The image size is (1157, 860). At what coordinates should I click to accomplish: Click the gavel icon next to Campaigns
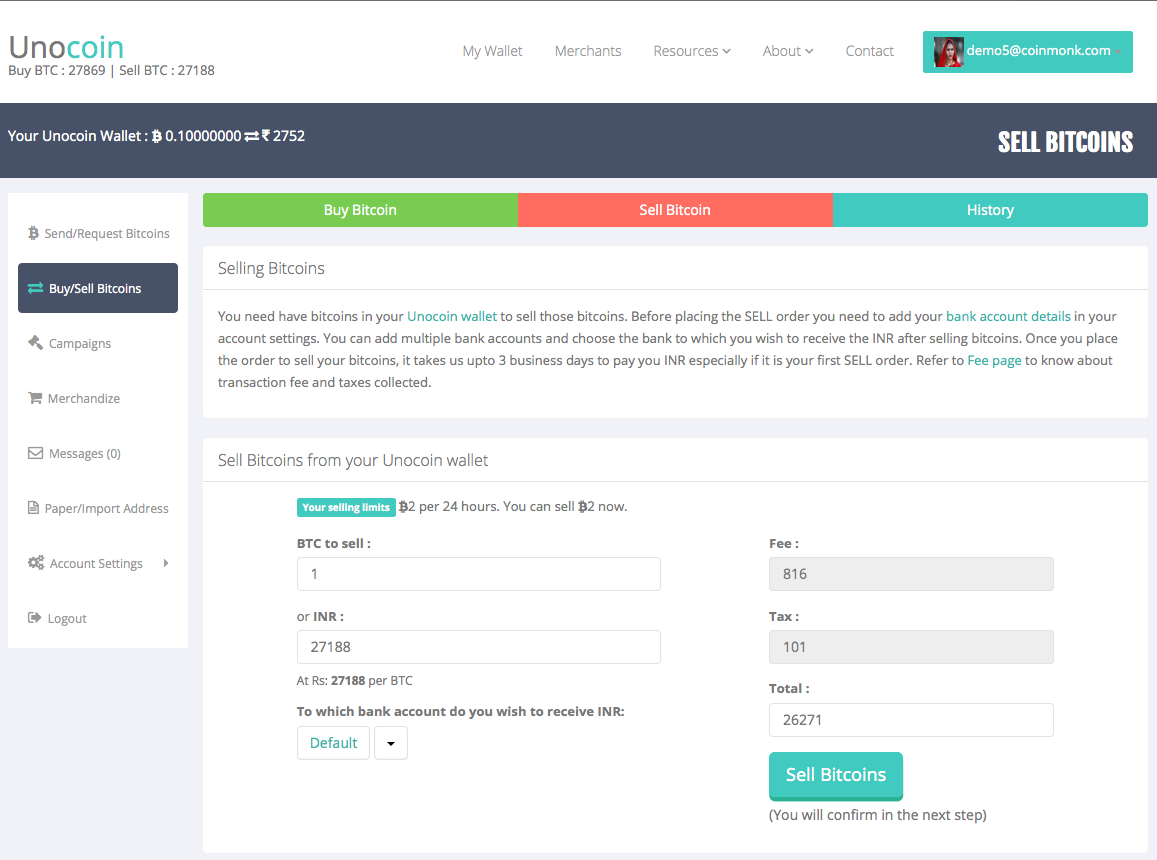(x=35, y=343)
